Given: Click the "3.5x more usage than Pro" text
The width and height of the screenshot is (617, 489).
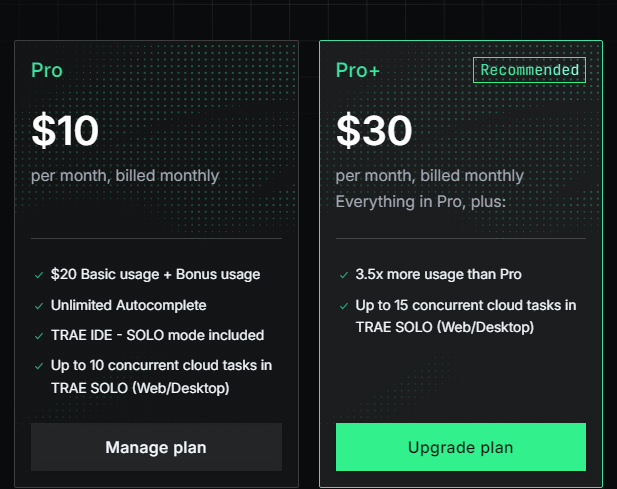Looking at the screenshot, I should coord(438,275).
